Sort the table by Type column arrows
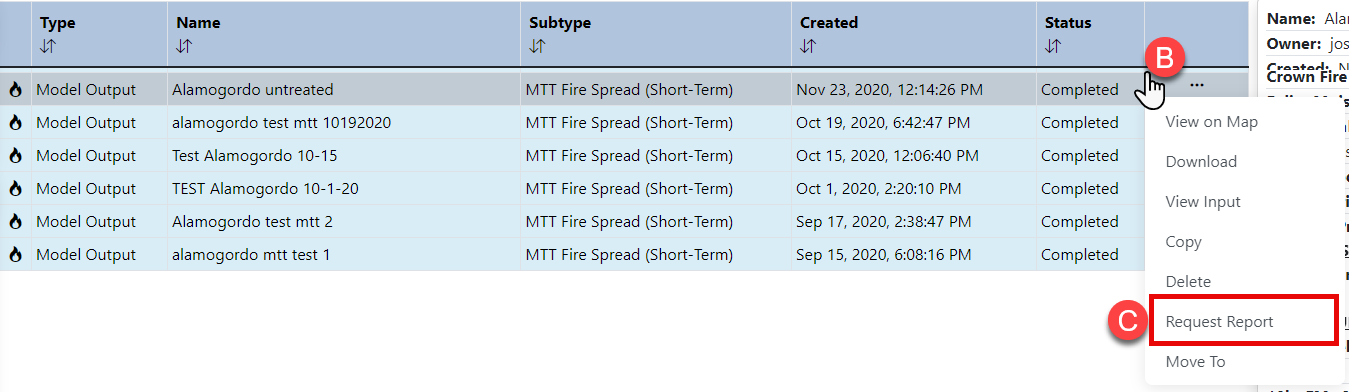The image size is (1349, 392). (47, 46)
